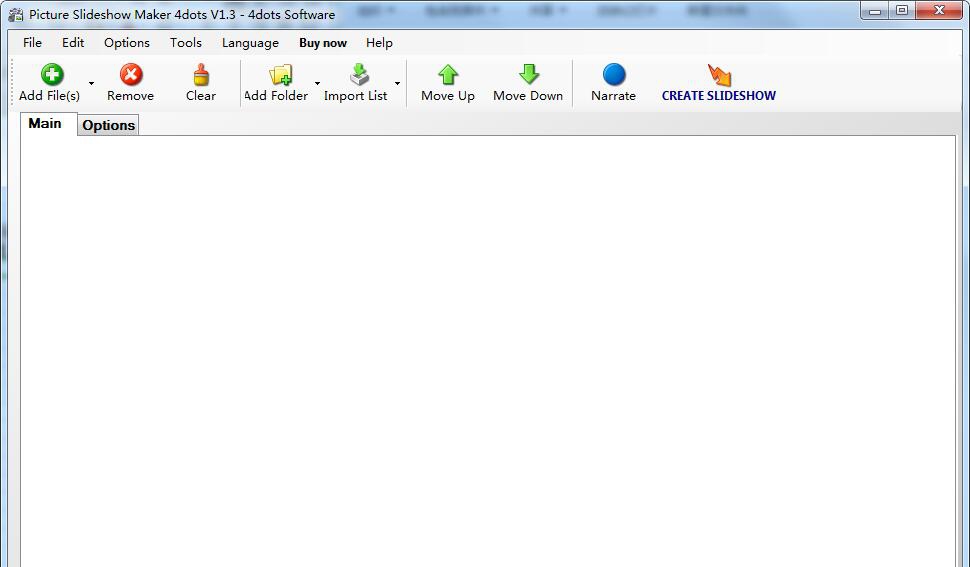The width and height of the screenshot is (970, 567).
Task: Open the Language menu
Action: (x=250, y=43)
